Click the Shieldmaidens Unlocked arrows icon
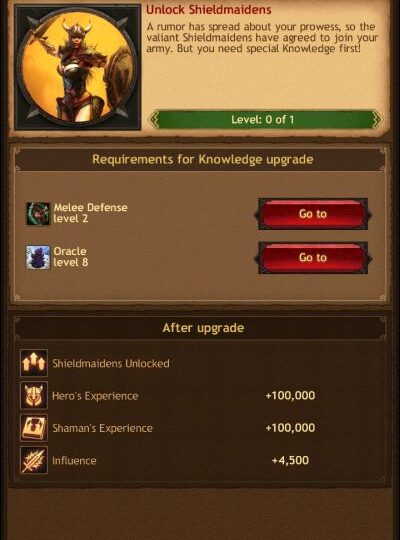Screen dimensions: 400x540 click(34, 363)
